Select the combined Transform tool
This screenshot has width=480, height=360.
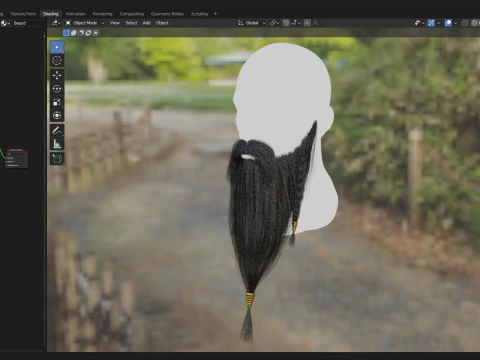point(57,115)
